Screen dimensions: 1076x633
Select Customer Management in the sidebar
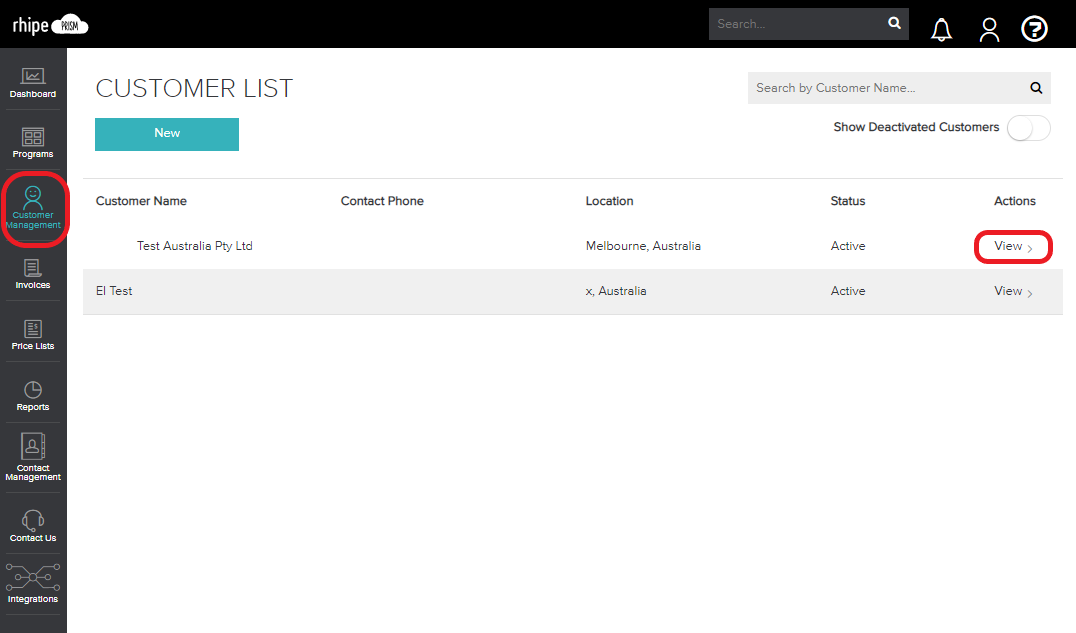tap(33, 208)
